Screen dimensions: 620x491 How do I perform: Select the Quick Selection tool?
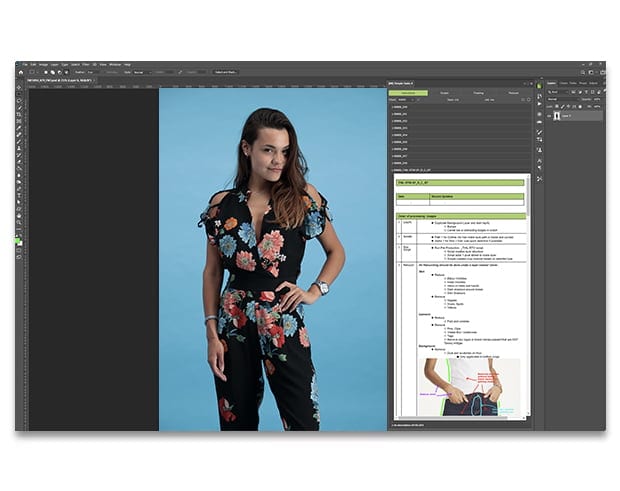(19, 108)
